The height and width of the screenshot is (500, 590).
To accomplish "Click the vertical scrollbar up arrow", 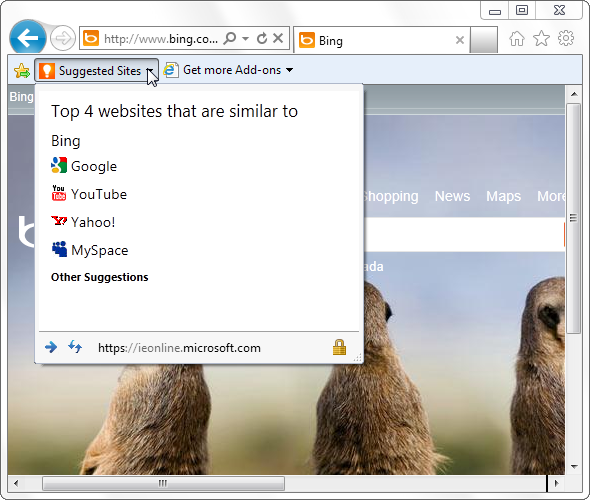I will click(574, 94).
